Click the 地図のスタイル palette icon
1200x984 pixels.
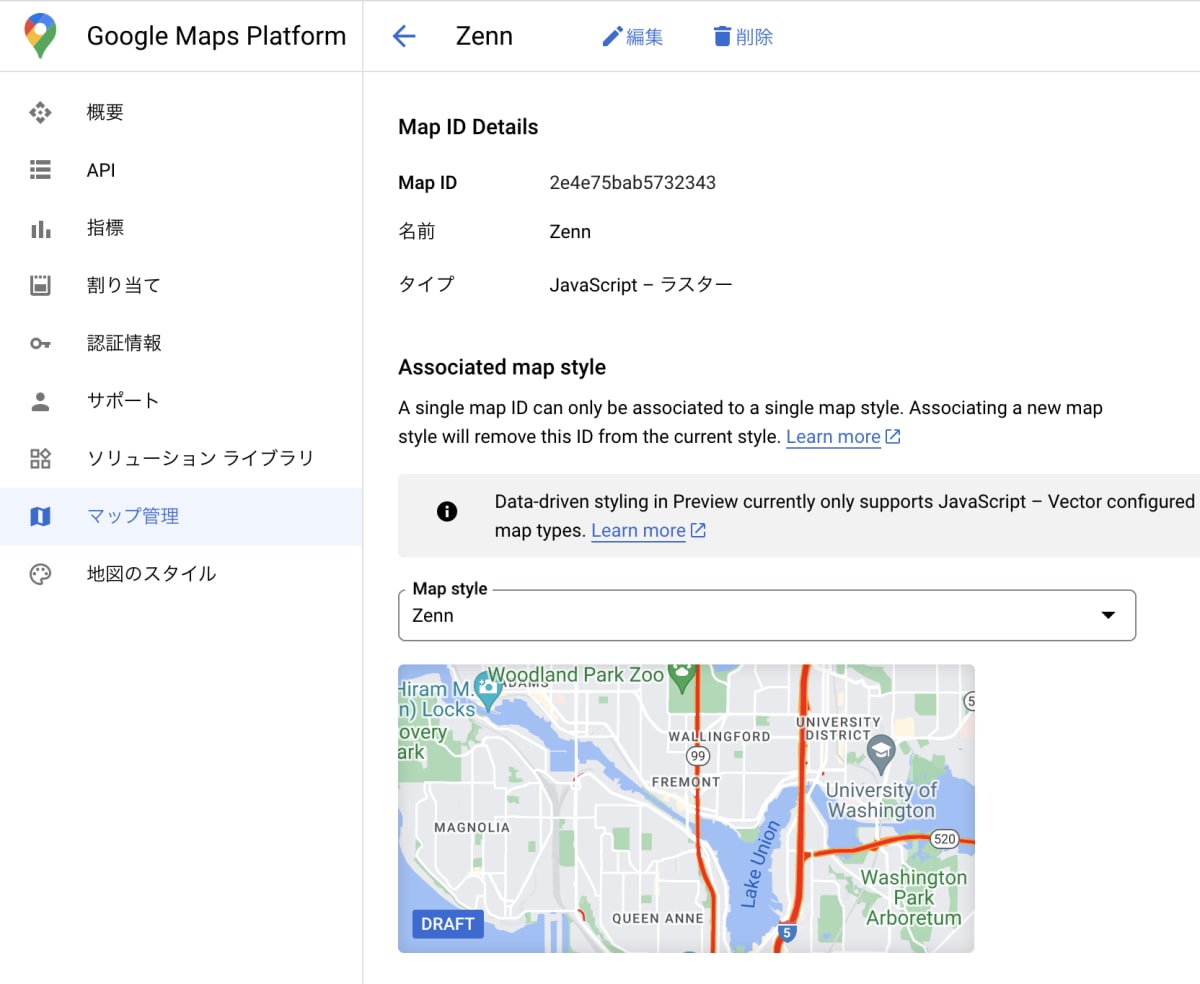(40, 574)
